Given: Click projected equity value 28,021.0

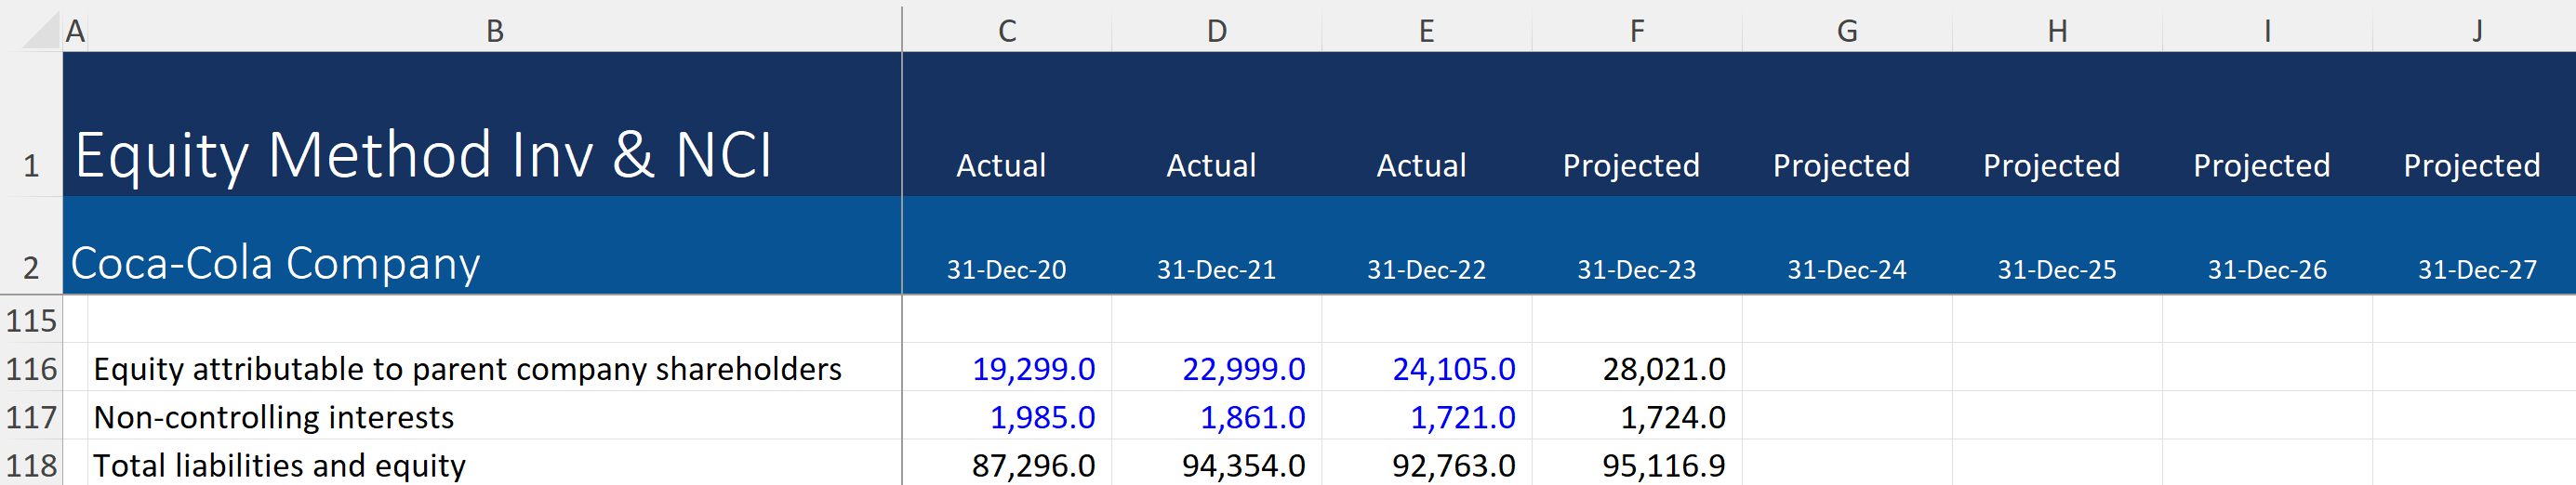Looking at the screenshot, I should point(1663,369).
